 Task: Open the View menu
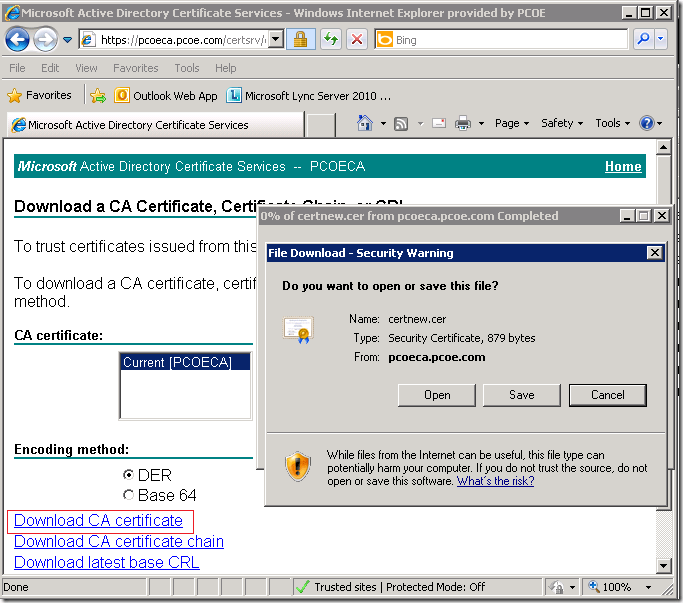pyautogui.click(x=86, y=68)
